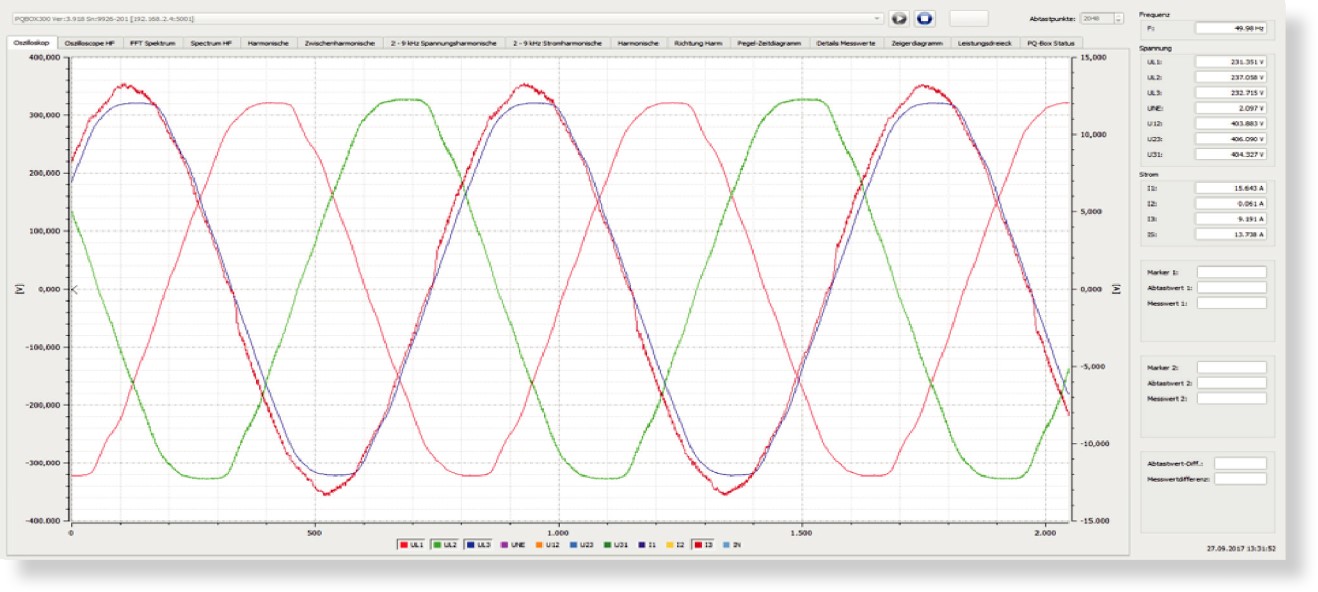This screenshot has height=592, width=1318.
Task: Click the UNE value 2.097 V
Action: coord(1231,108)
